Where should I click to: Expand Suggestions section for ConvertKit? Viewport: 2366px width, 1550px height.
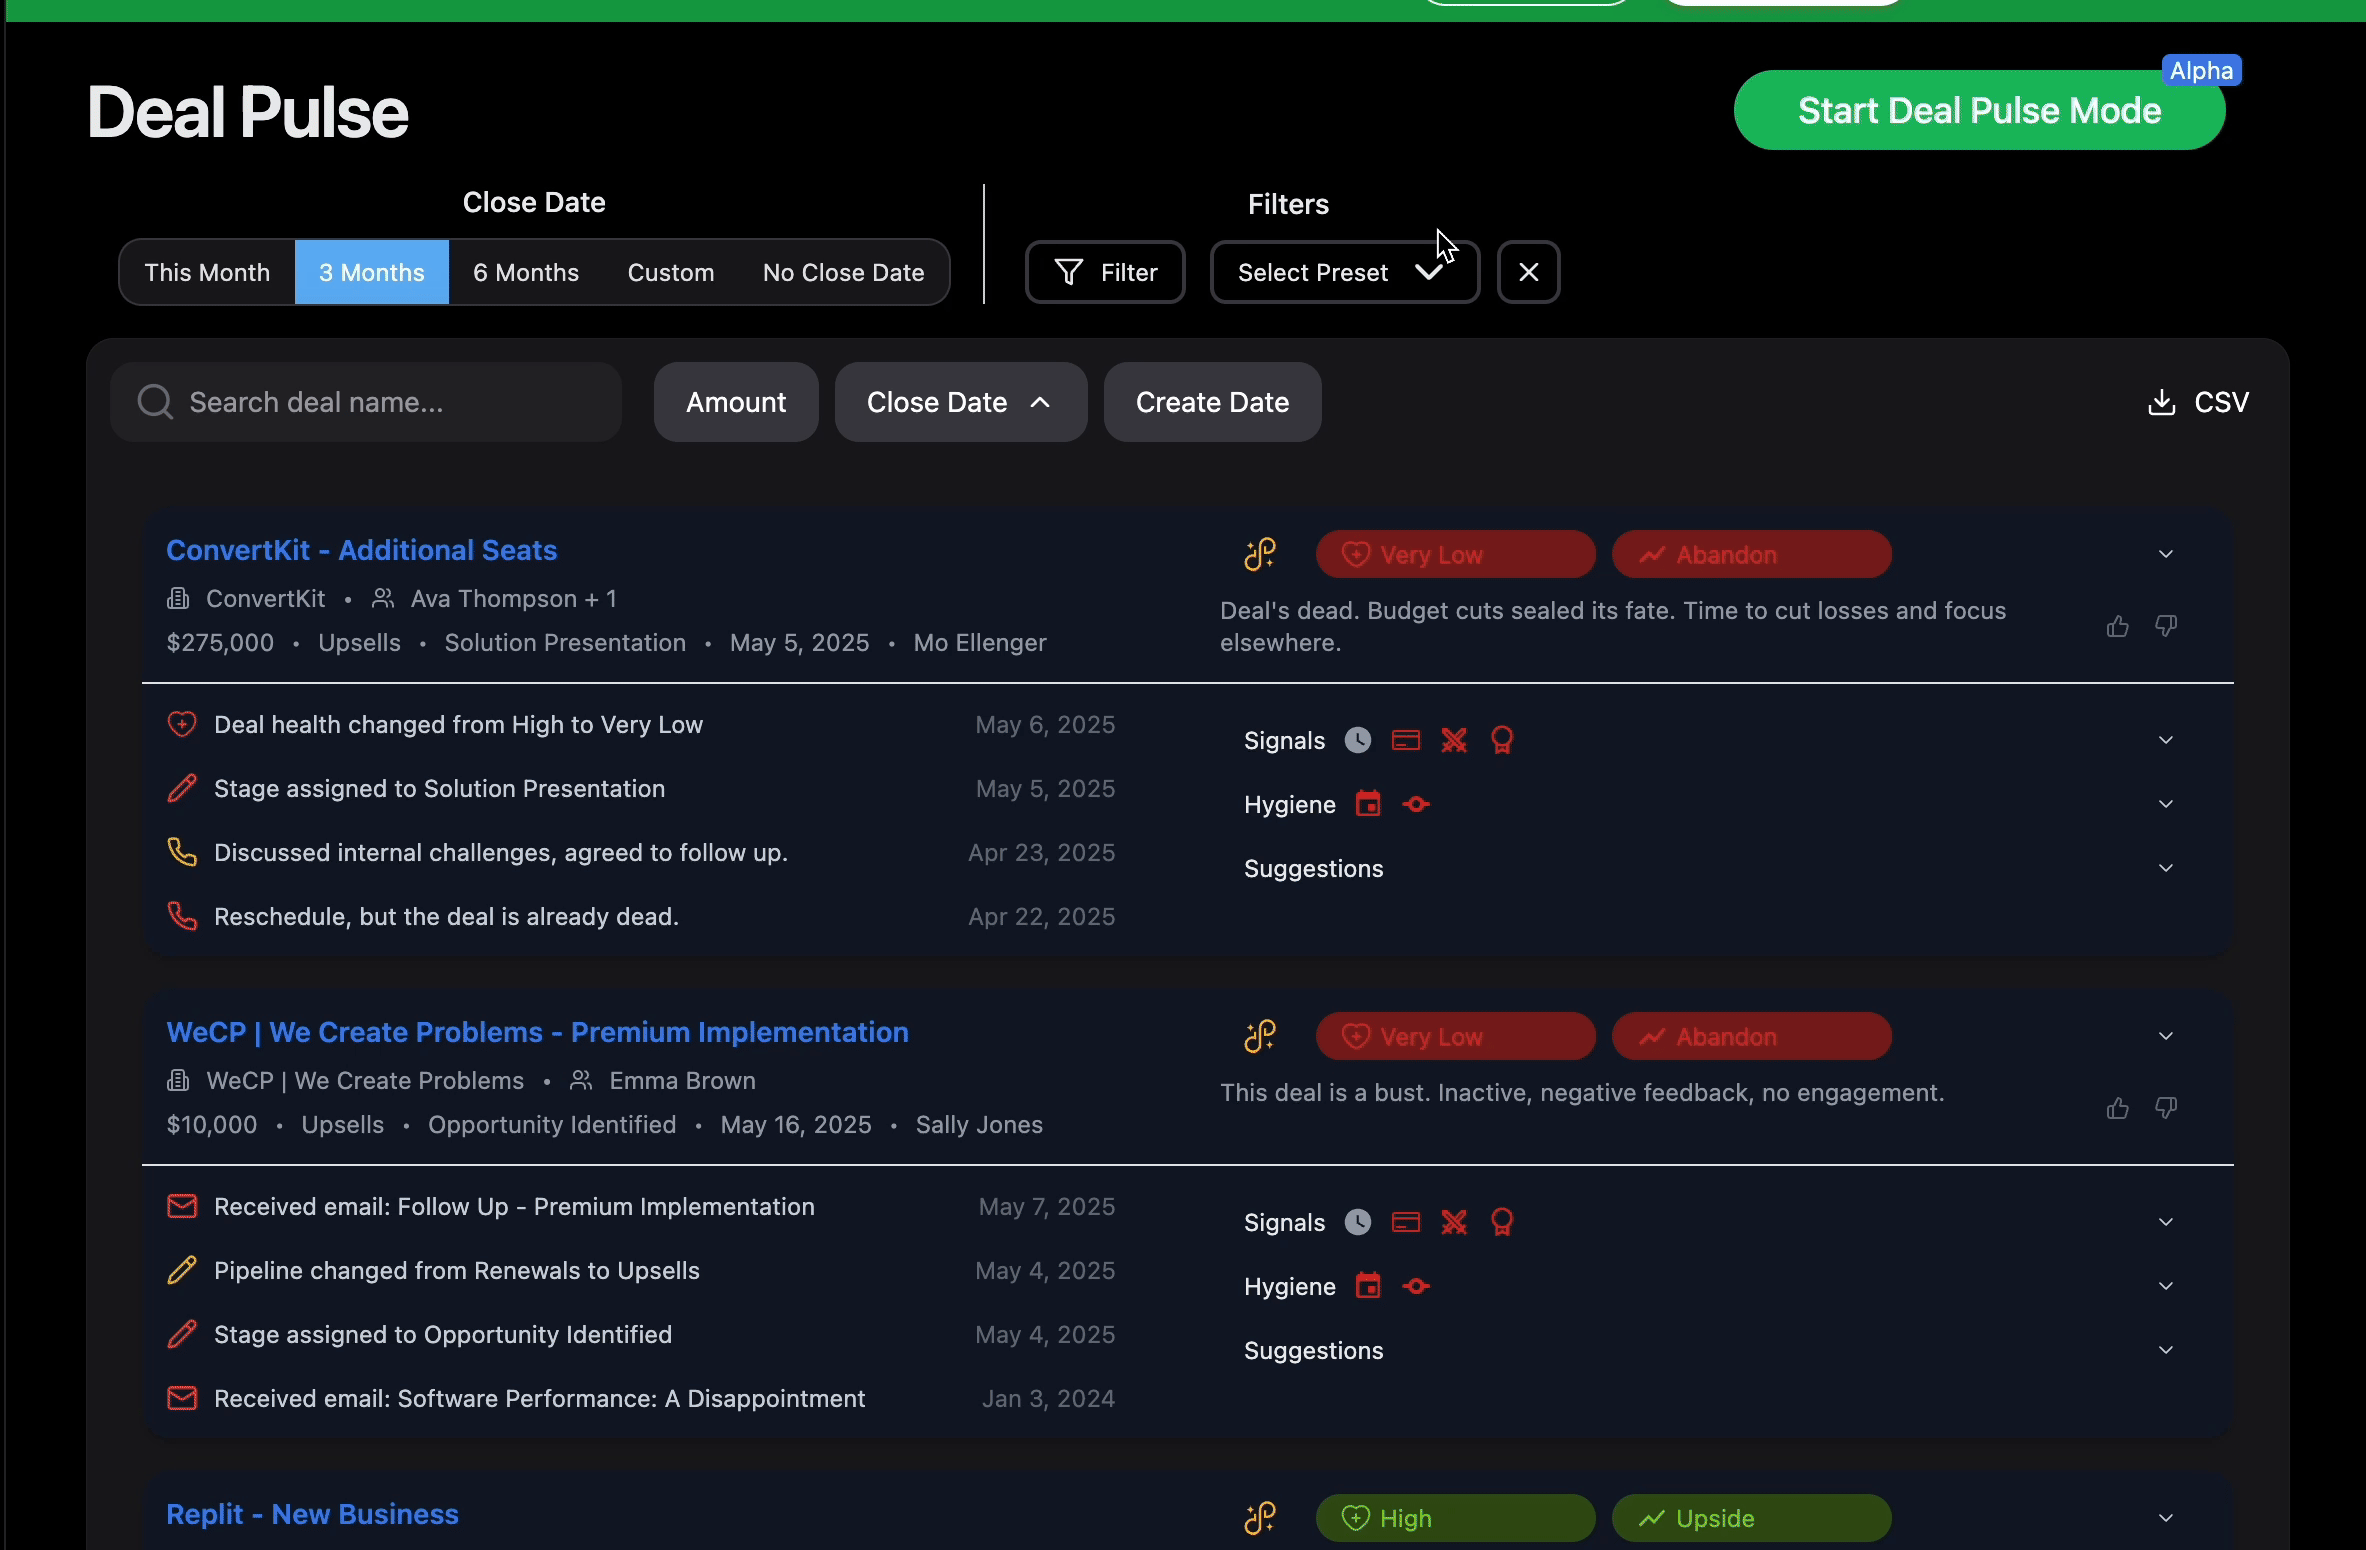tap(2166, 868)
